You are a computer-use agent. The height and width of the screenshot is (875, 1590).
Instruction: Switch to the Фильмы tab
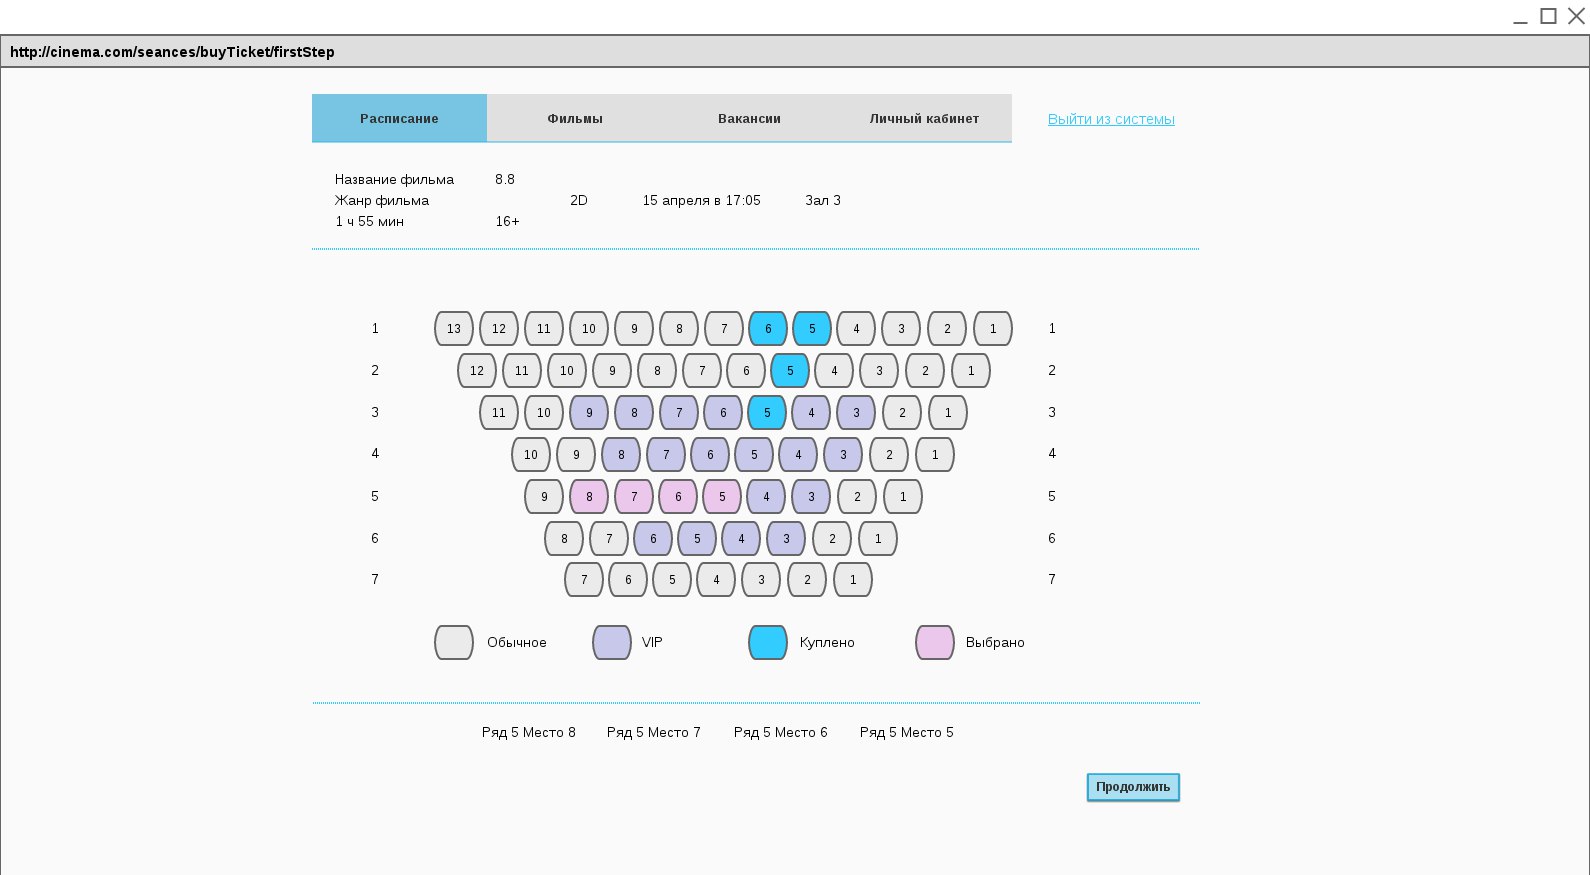coord(575,118)
